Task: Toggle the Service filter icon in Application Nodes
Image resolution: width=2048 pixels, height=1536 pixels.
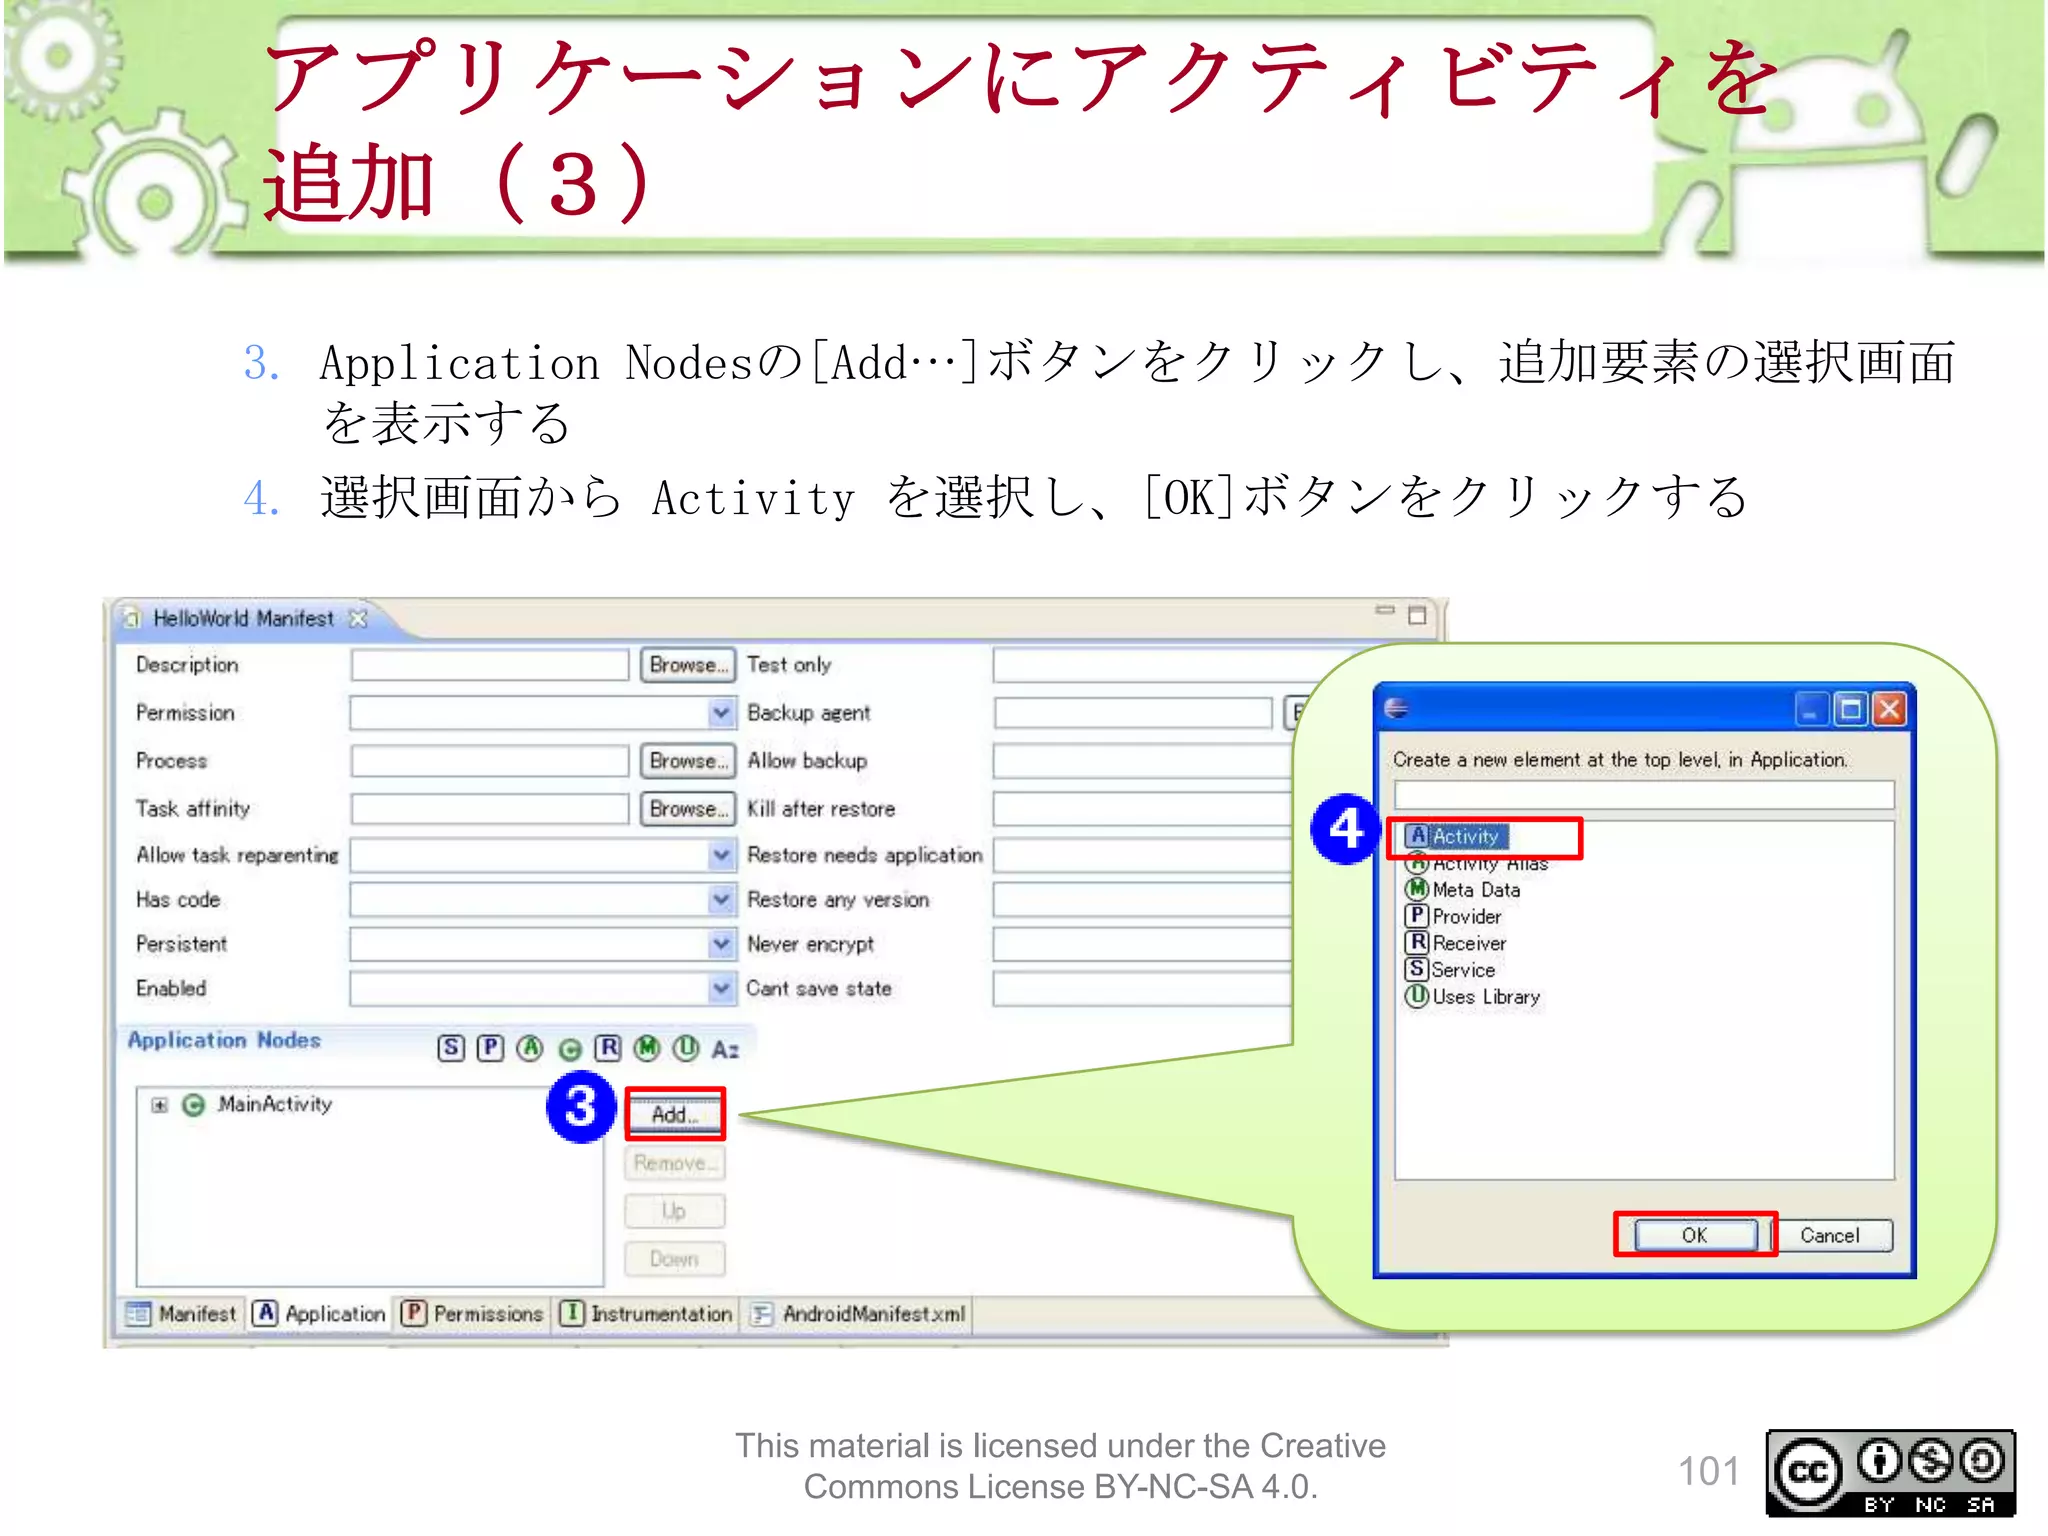Action: pos(451,1047)
